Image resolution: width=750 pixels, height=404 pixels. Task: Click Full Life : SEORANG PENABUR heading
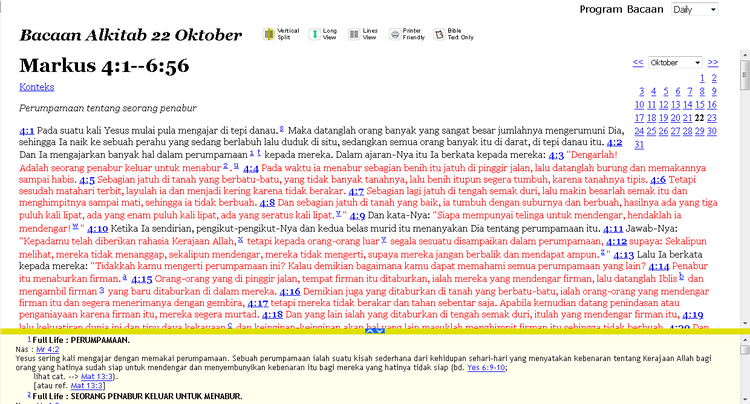pyautogui.click(x=137, y=396)
